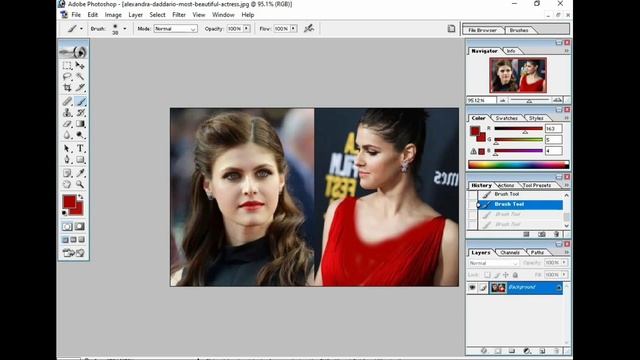Select the Blur tool

67,135
